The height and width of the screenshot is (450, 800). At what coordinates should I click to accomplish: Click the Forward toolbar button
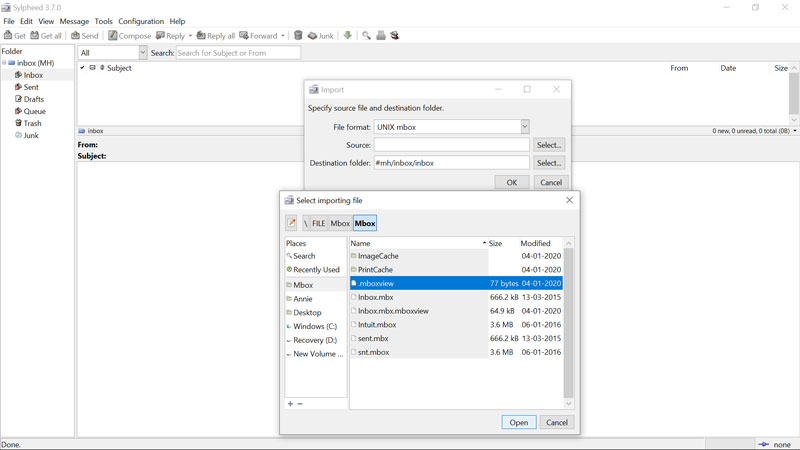click(x=258, y=36)
